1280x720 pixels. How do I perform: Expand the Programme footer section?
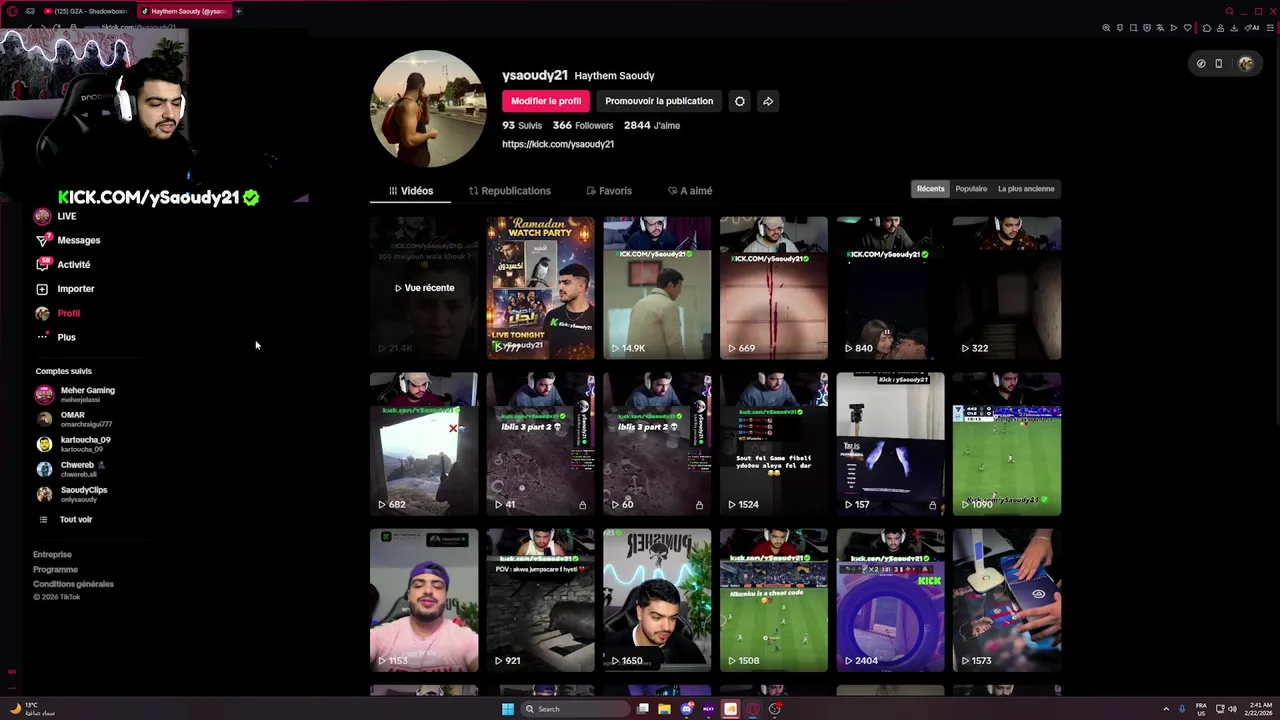pos(55,569)
